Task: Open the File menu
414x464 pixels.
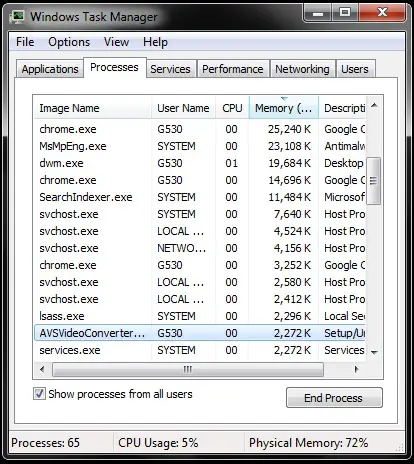Action: click(25, 42)
